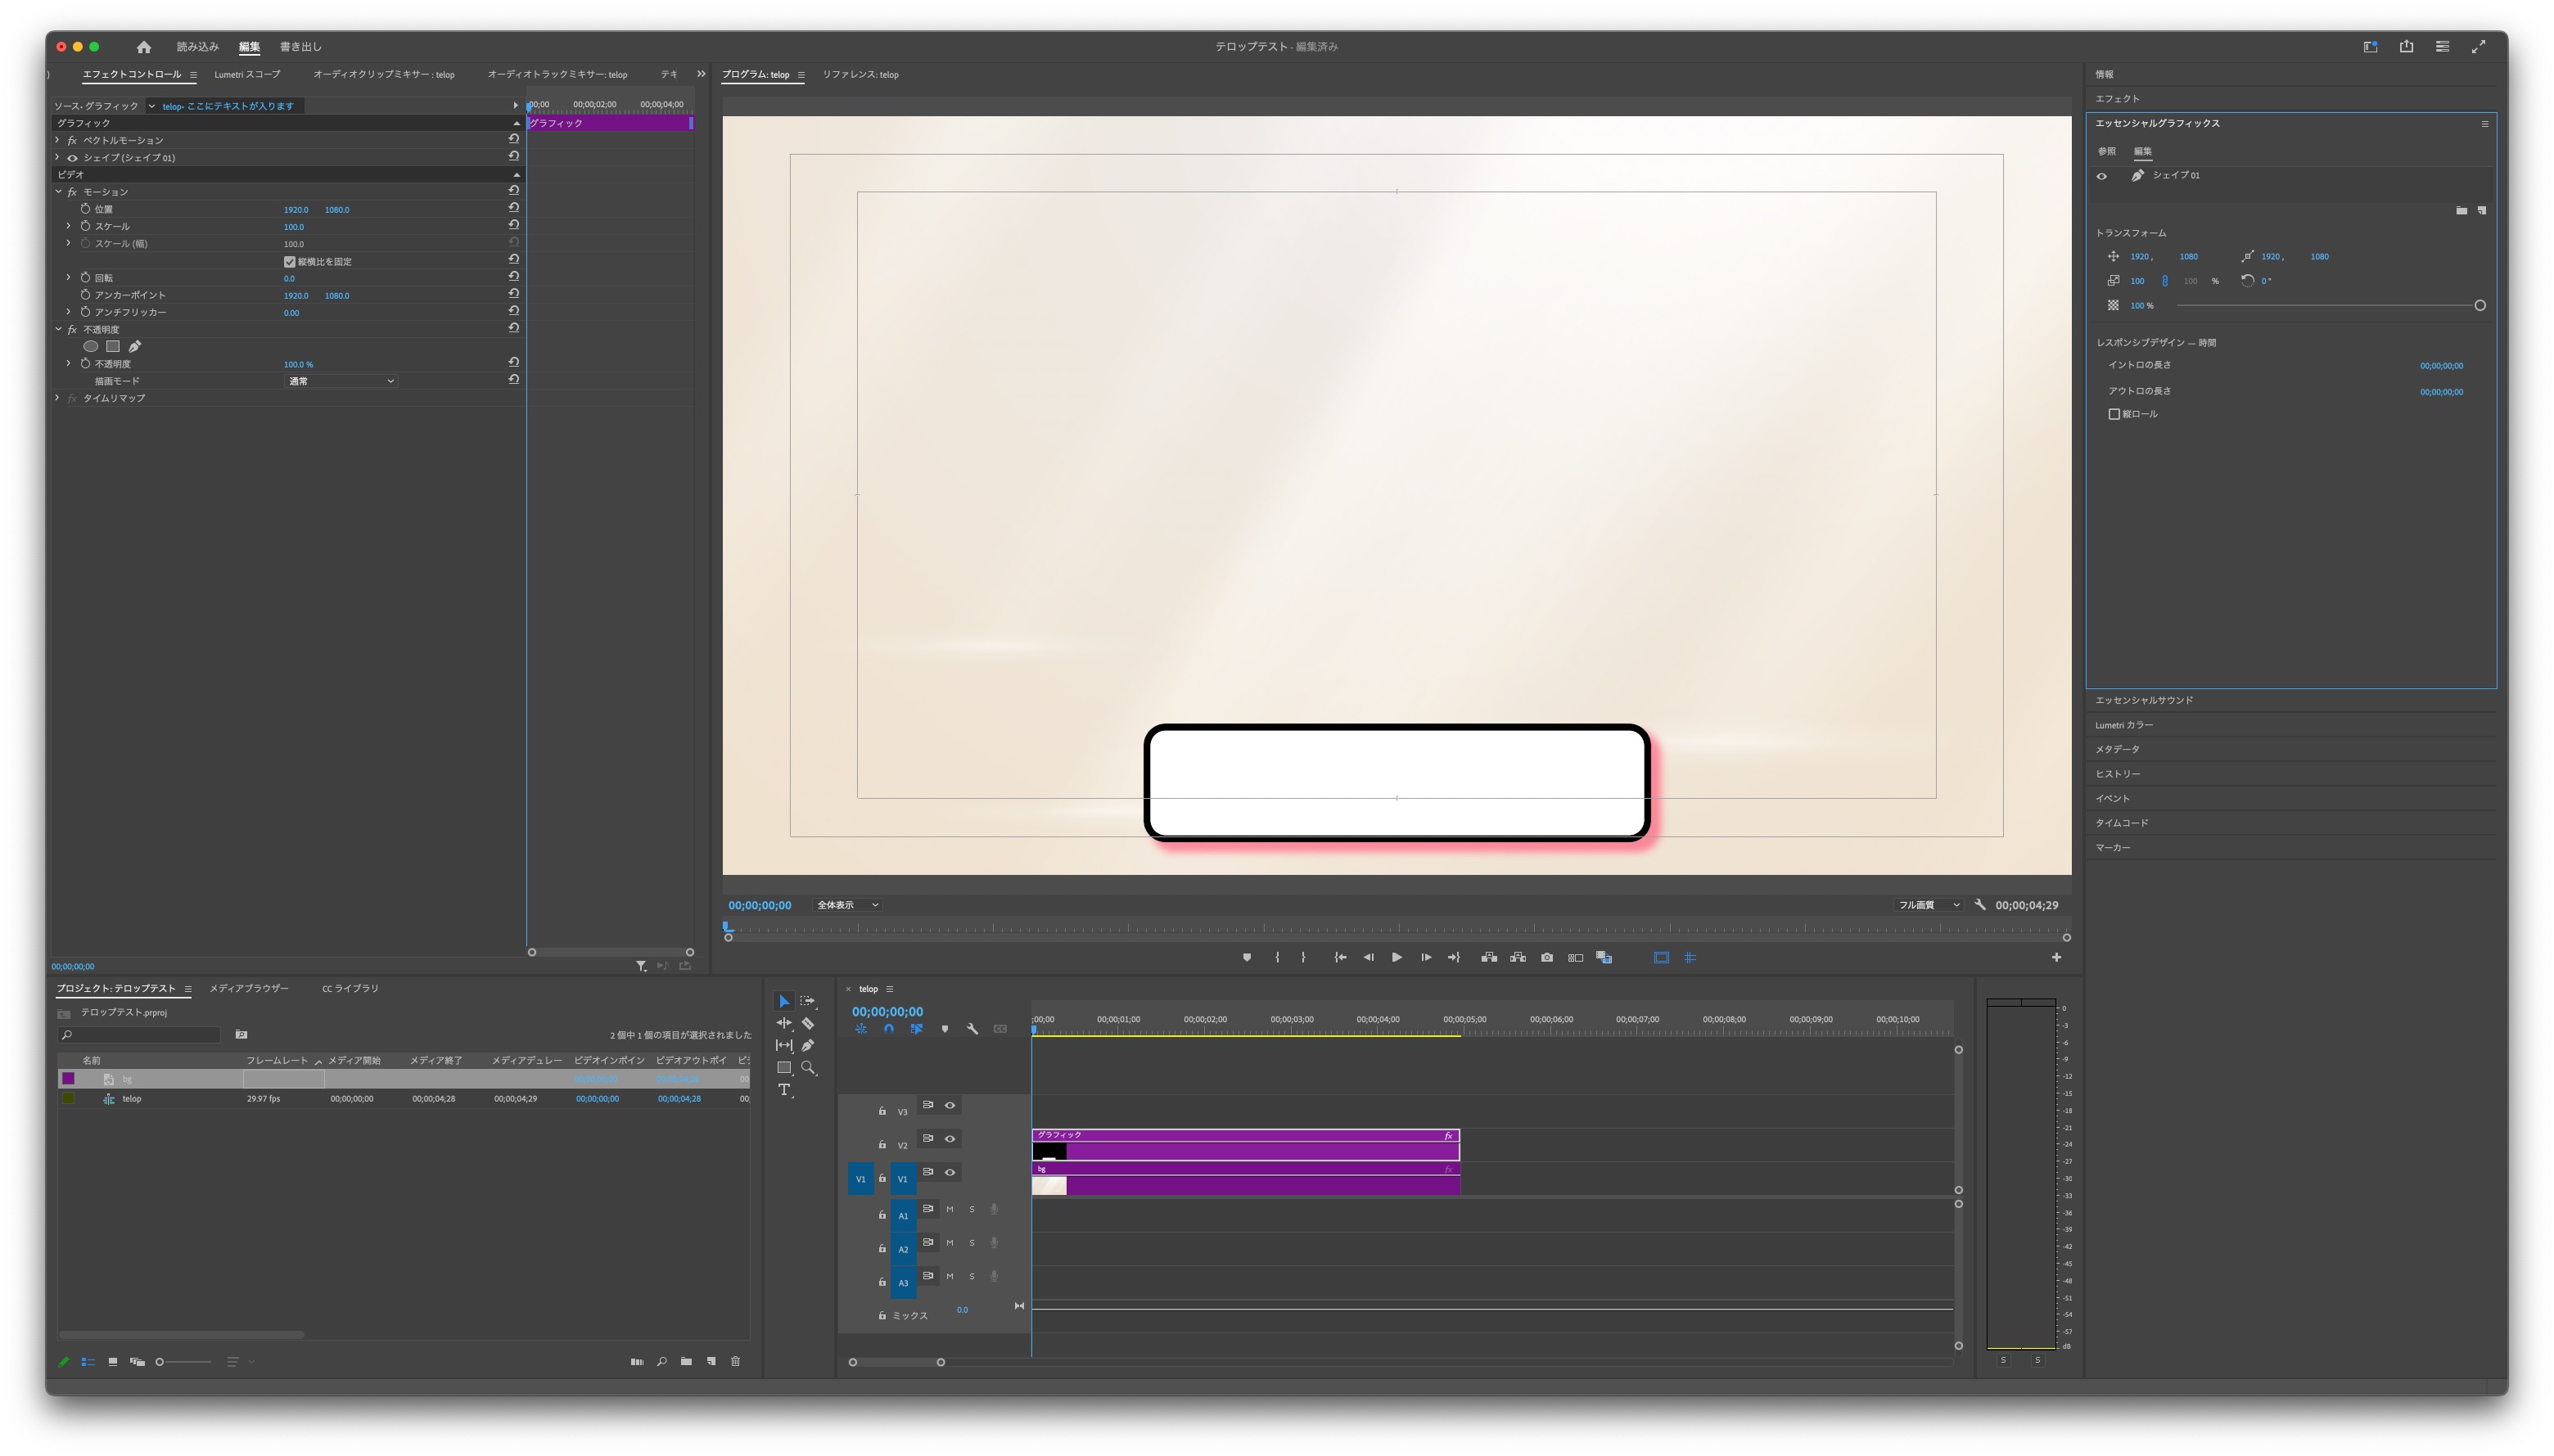Hide the シェイプ 01 layer in Essential Graphics

2102,176
